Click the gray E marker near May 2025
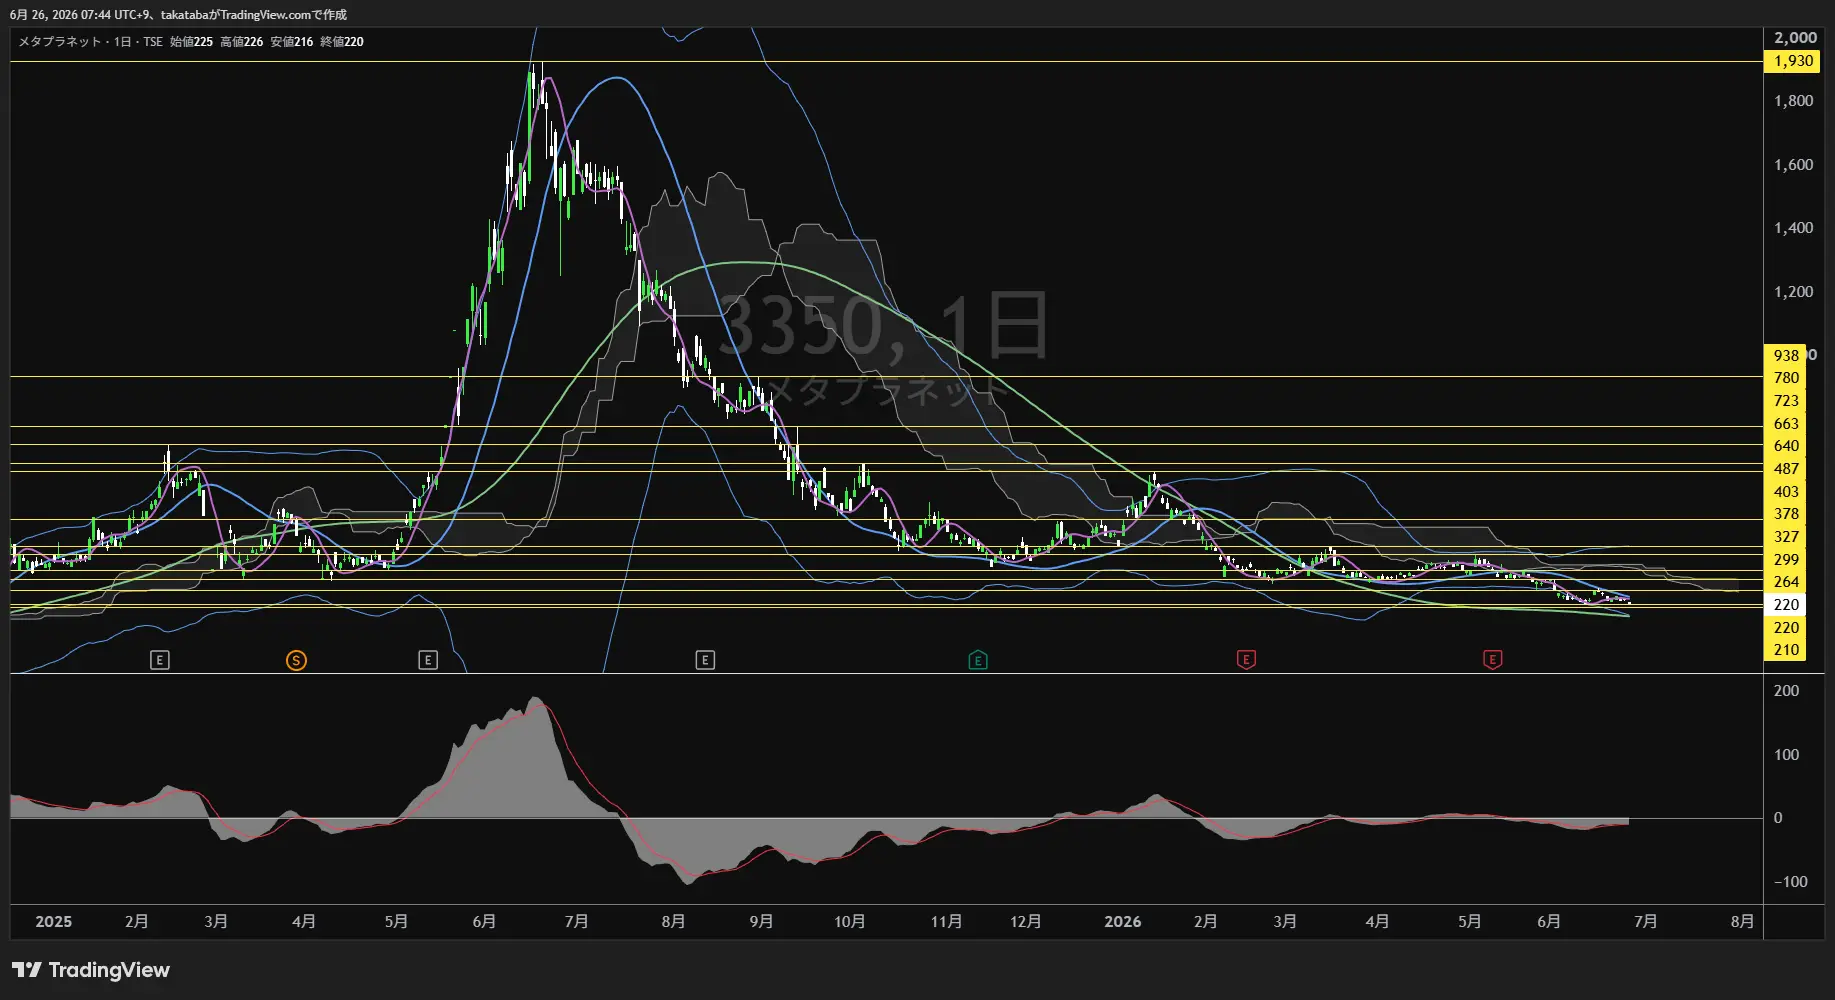This screenshot has width=1835, height=1000. (428, 660)
